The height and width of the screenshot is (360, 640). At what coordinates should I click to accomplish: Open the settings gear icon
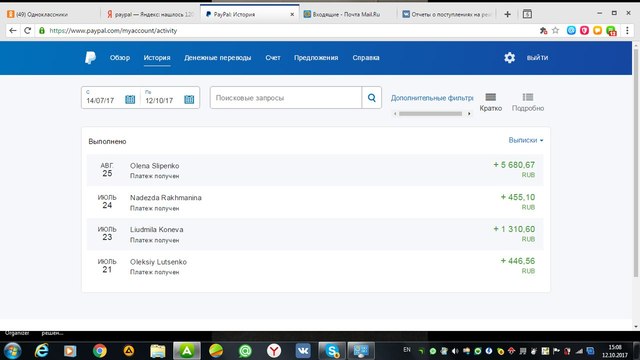509,58
